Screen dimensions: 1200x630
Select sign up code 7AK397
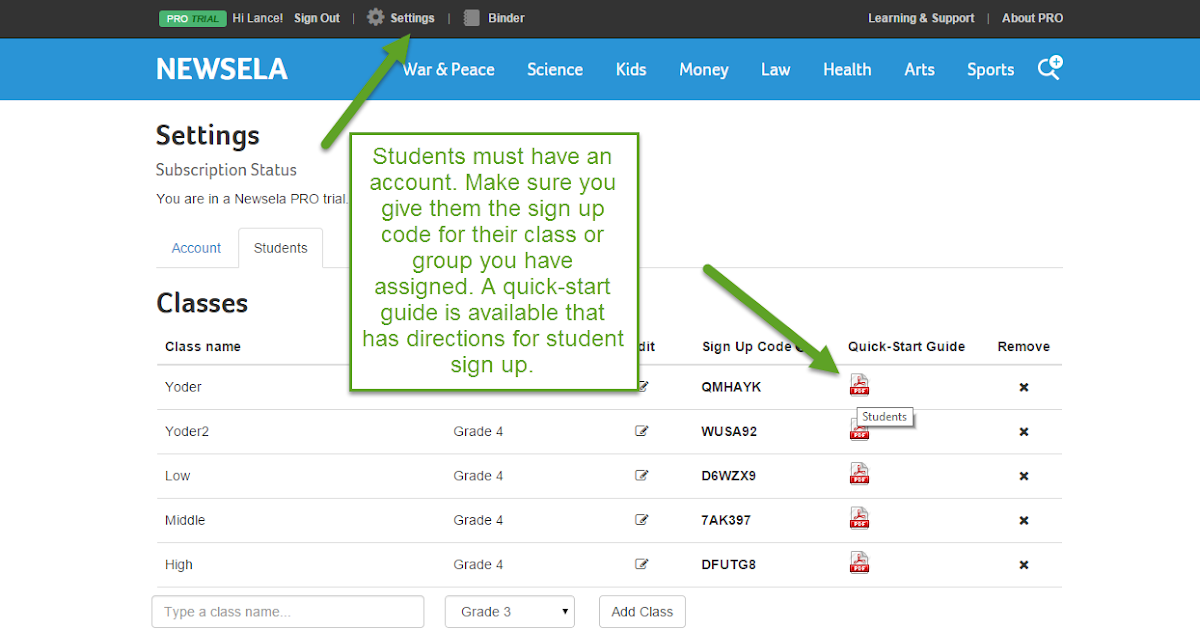(x=726, y=520)
